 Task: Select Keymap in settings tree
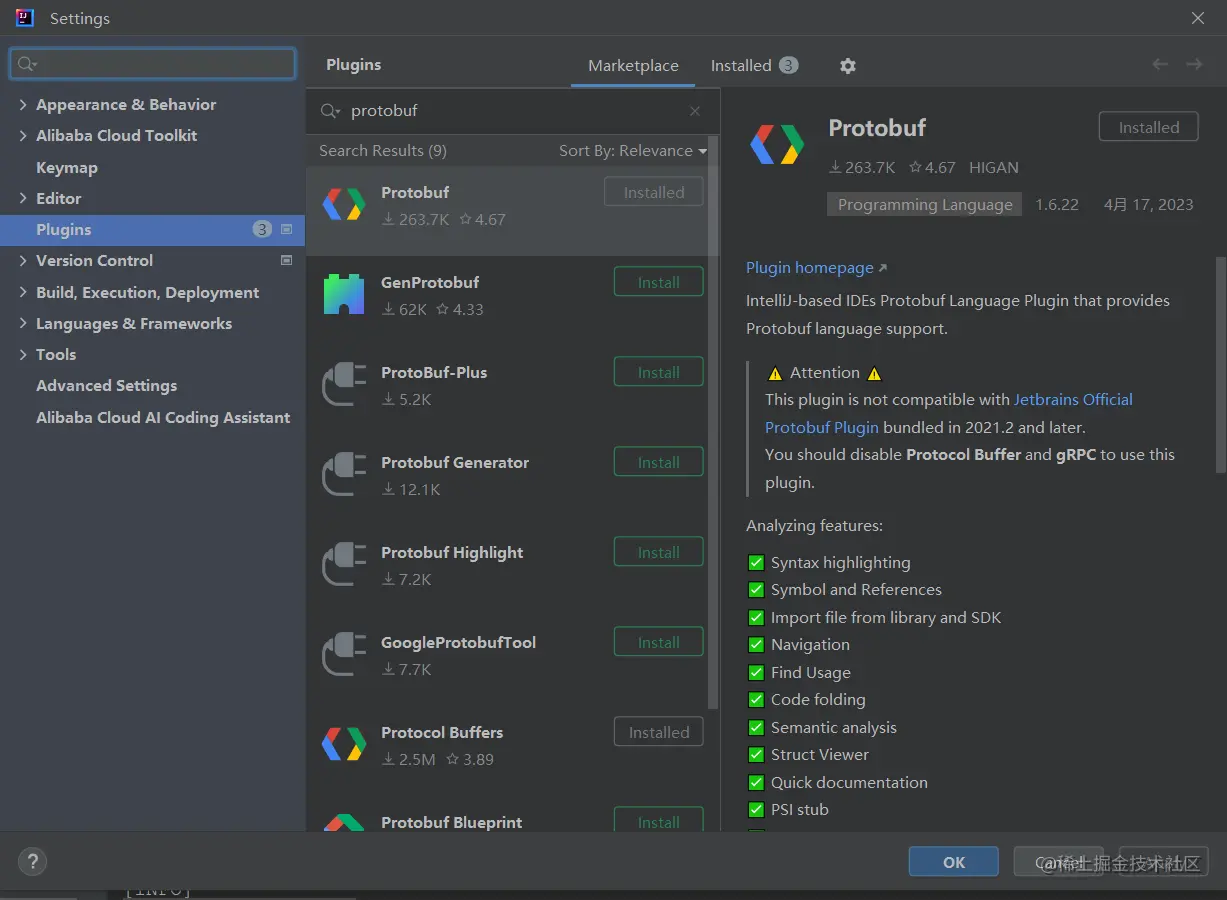click(x=67, y=167)
